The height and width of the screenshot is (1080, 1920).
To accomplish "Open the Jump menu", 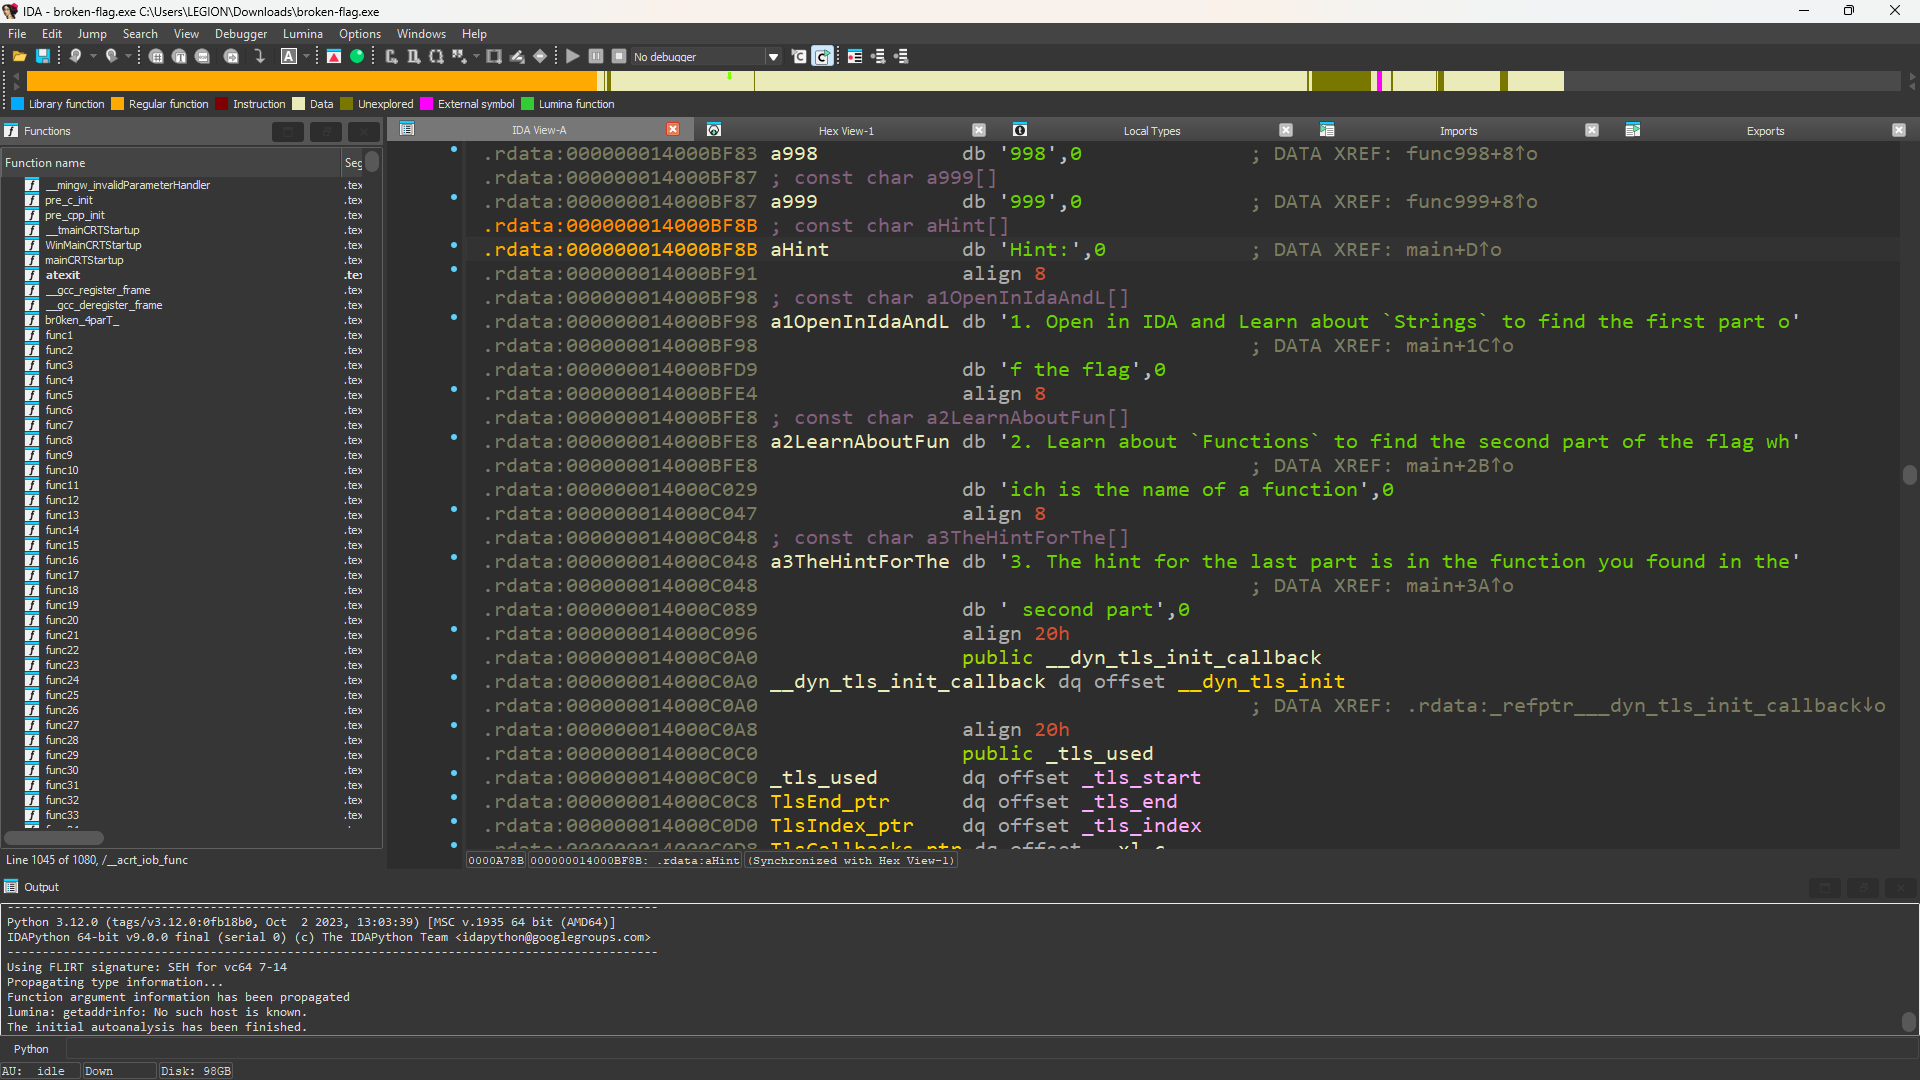I will (x=92, y=34).
